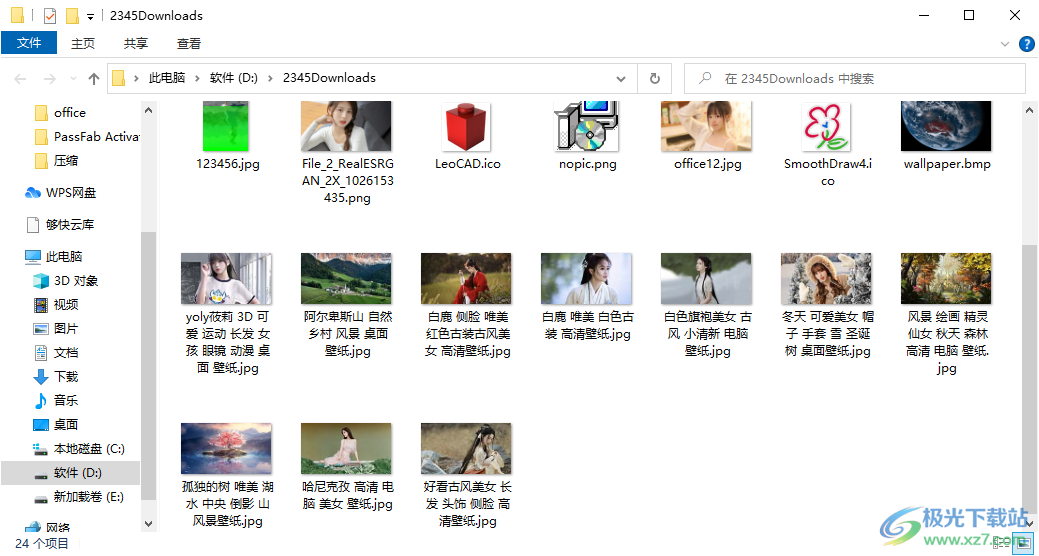Image resolution: width=1039 pixels, height=556 pixels.
Task: Open the 文件 menu
Action: (x=29, y=43)
